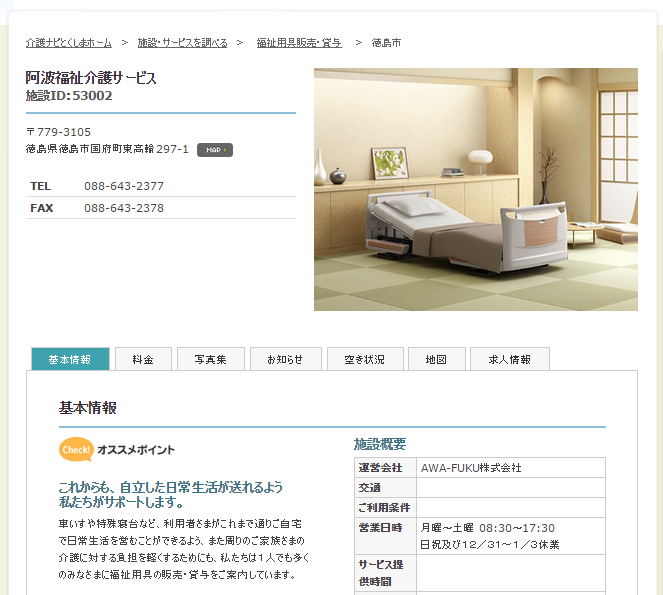Click the FAX number 088-643-2378
This screenshot has width=663, height=595.
coord(124,208)
